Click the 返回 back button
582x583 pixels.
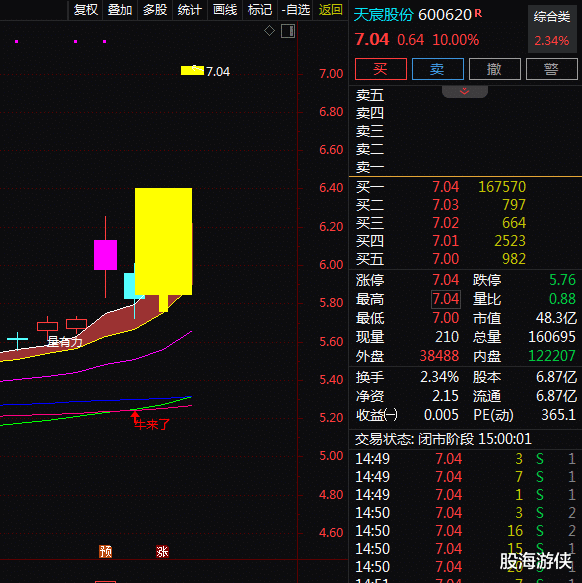click(x=331, y=10)
